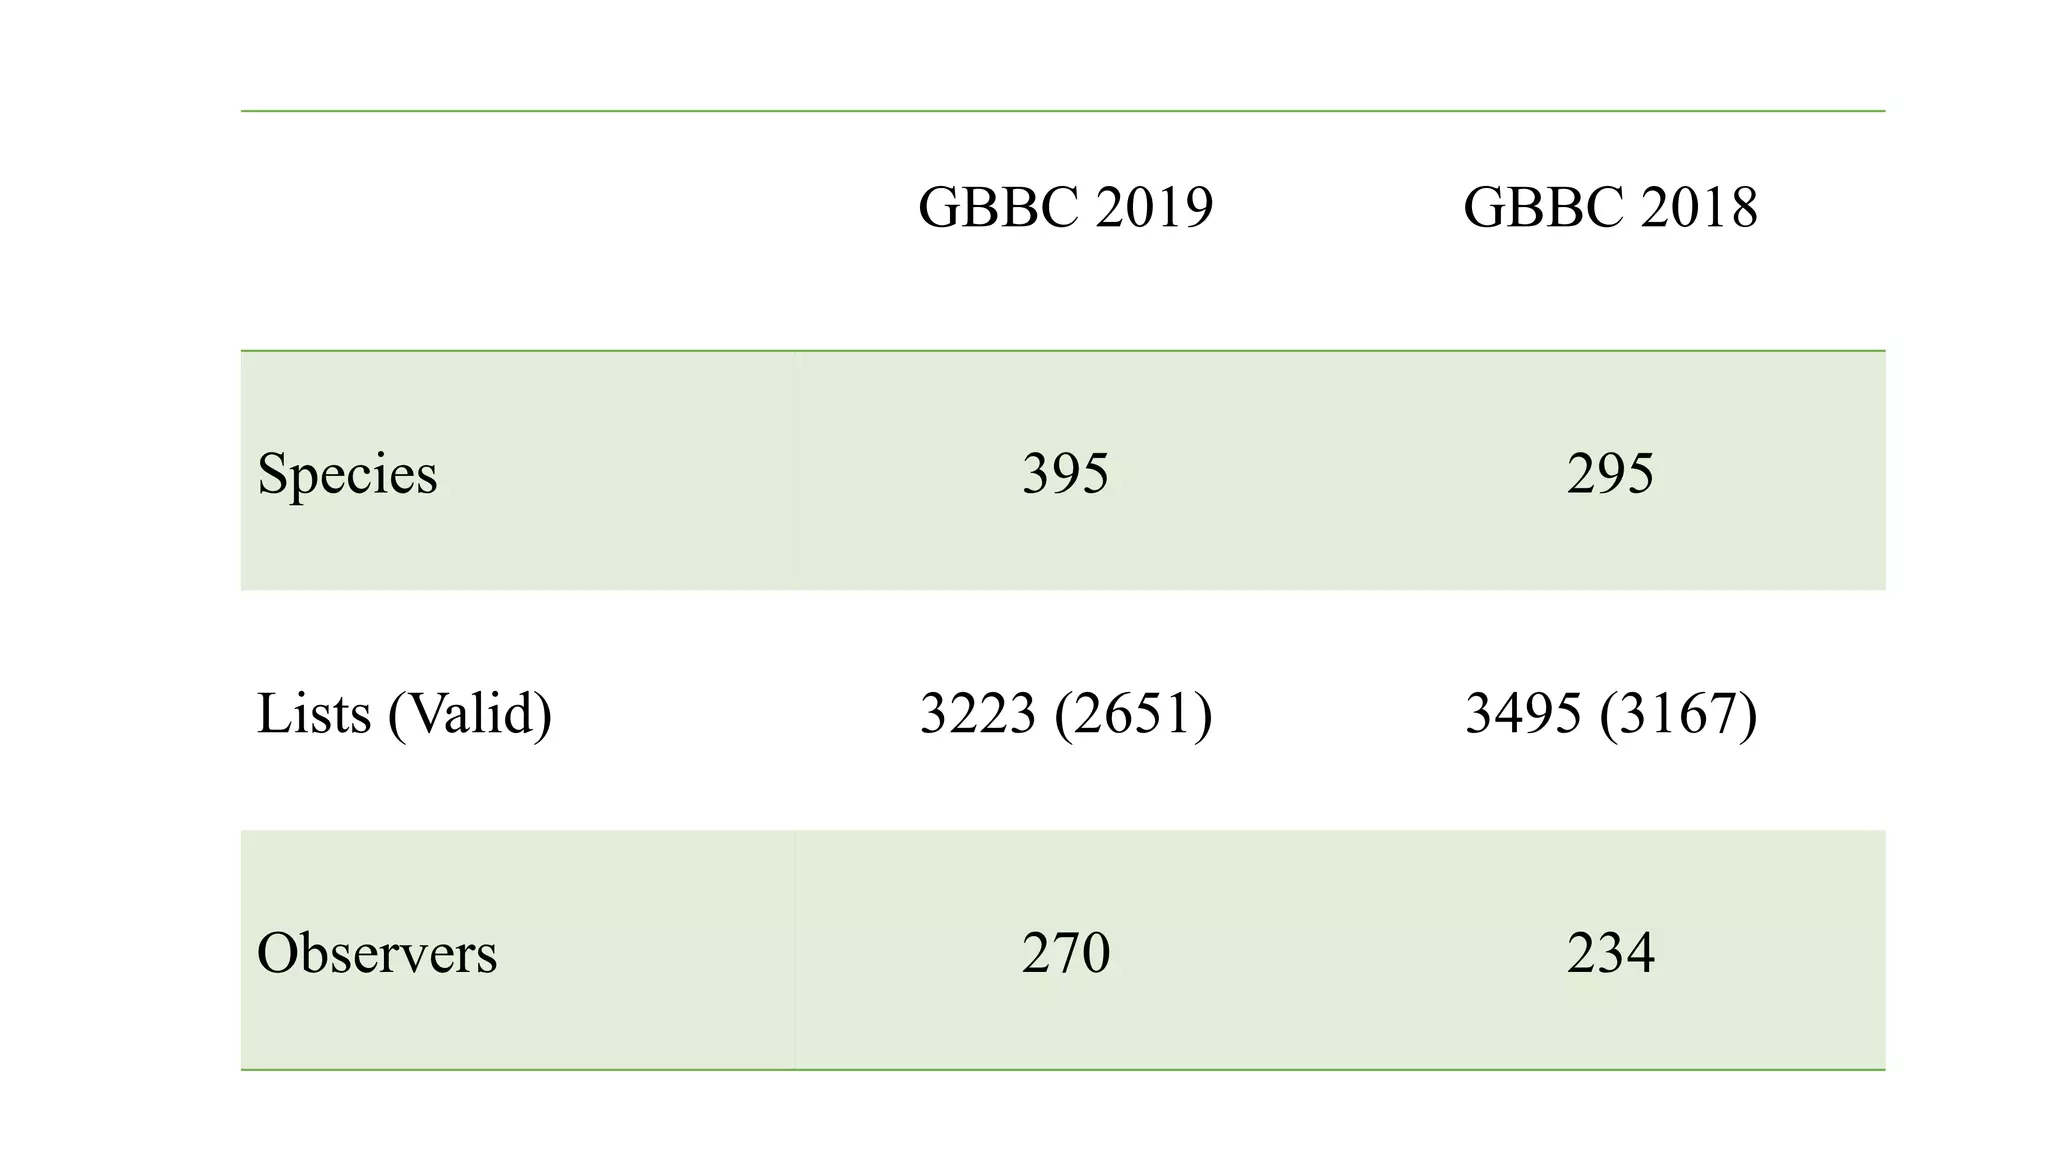Viewport: 2048px width, 1152px height.
Task: Click the GBBC 2019 column header
Action: coord(1065,208)
